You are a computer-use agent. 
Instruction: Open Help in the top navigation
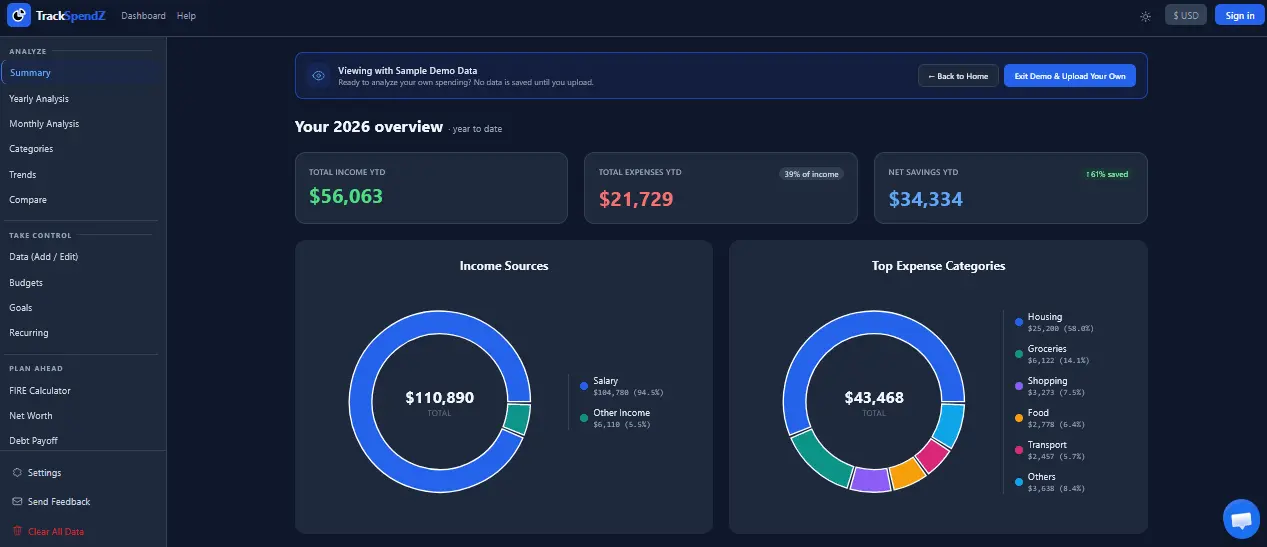[186, 16]
